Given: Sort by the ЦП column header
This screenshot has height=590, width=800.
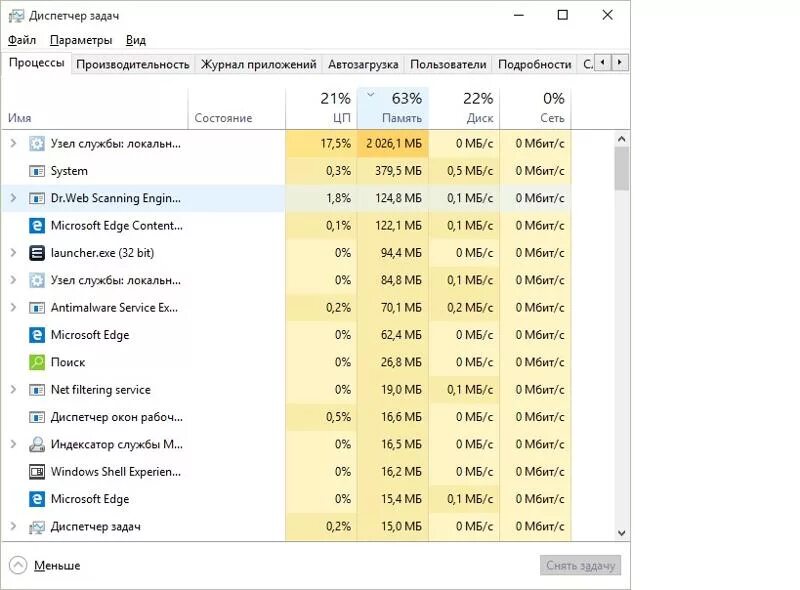Looking at the screenshot, I should pyautogui.click(x=321, y=109).
